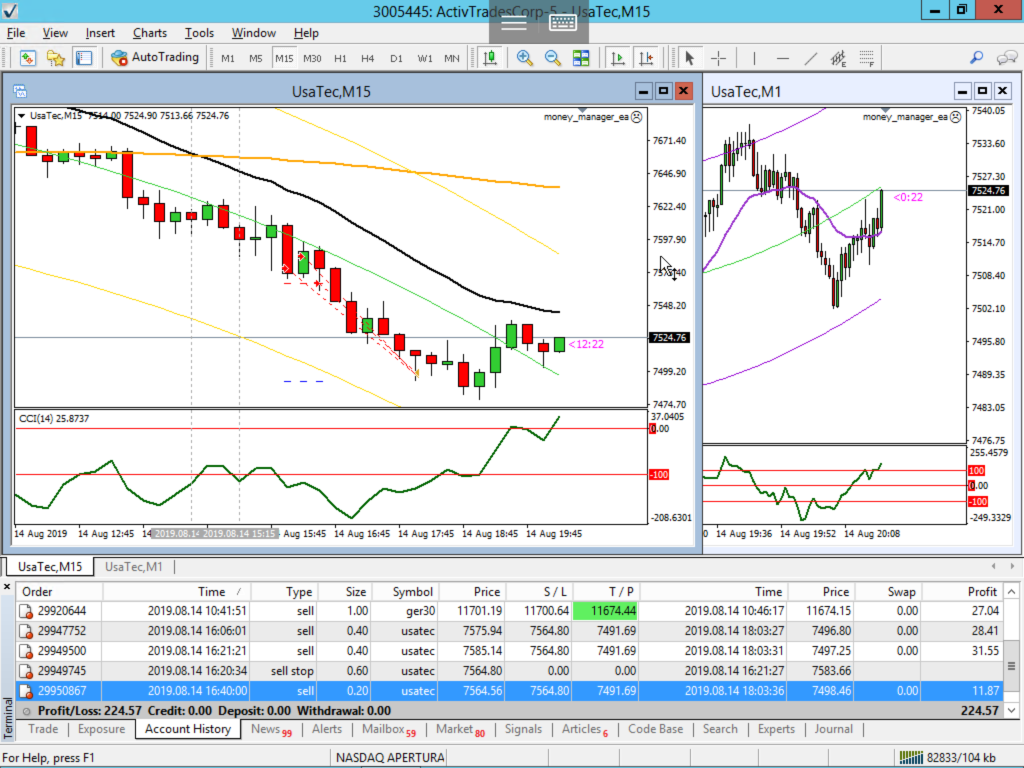
Task: Open the Trade tab in Terminal
Action: click(43, 729)
